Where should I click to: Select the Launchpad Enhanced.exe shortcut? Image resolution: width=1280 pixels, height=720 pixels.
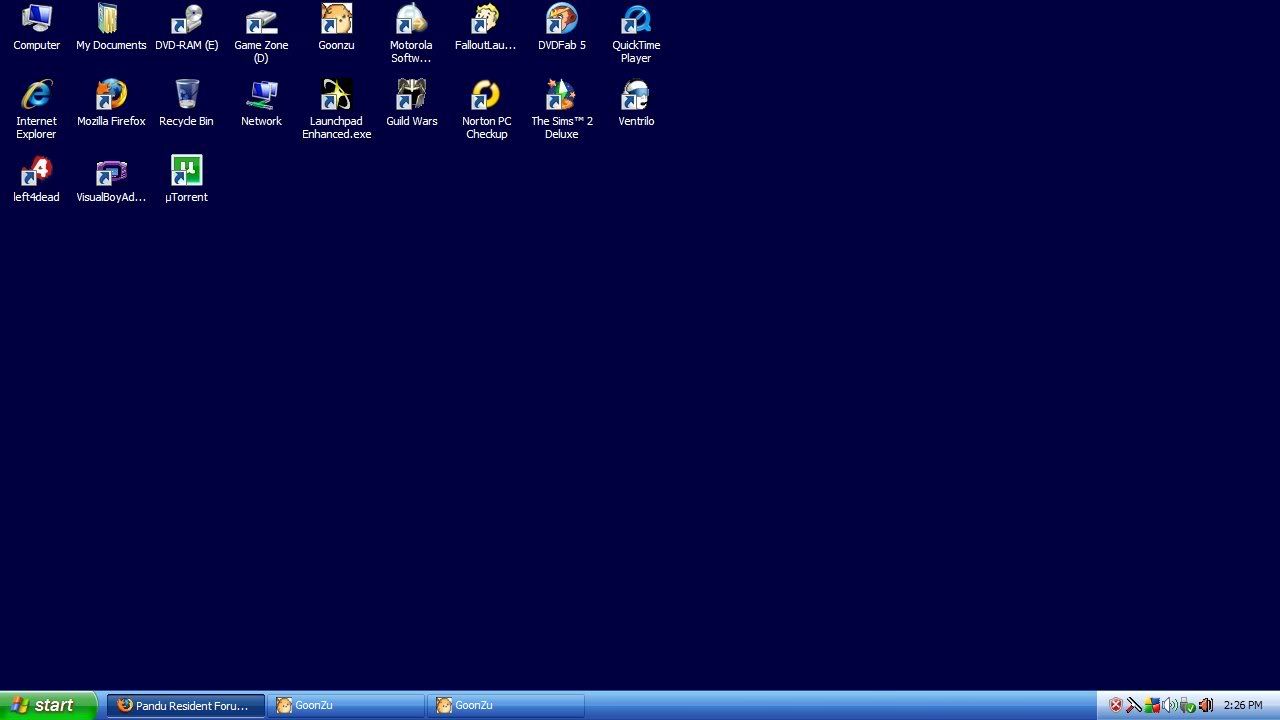[x=336, y=110]
